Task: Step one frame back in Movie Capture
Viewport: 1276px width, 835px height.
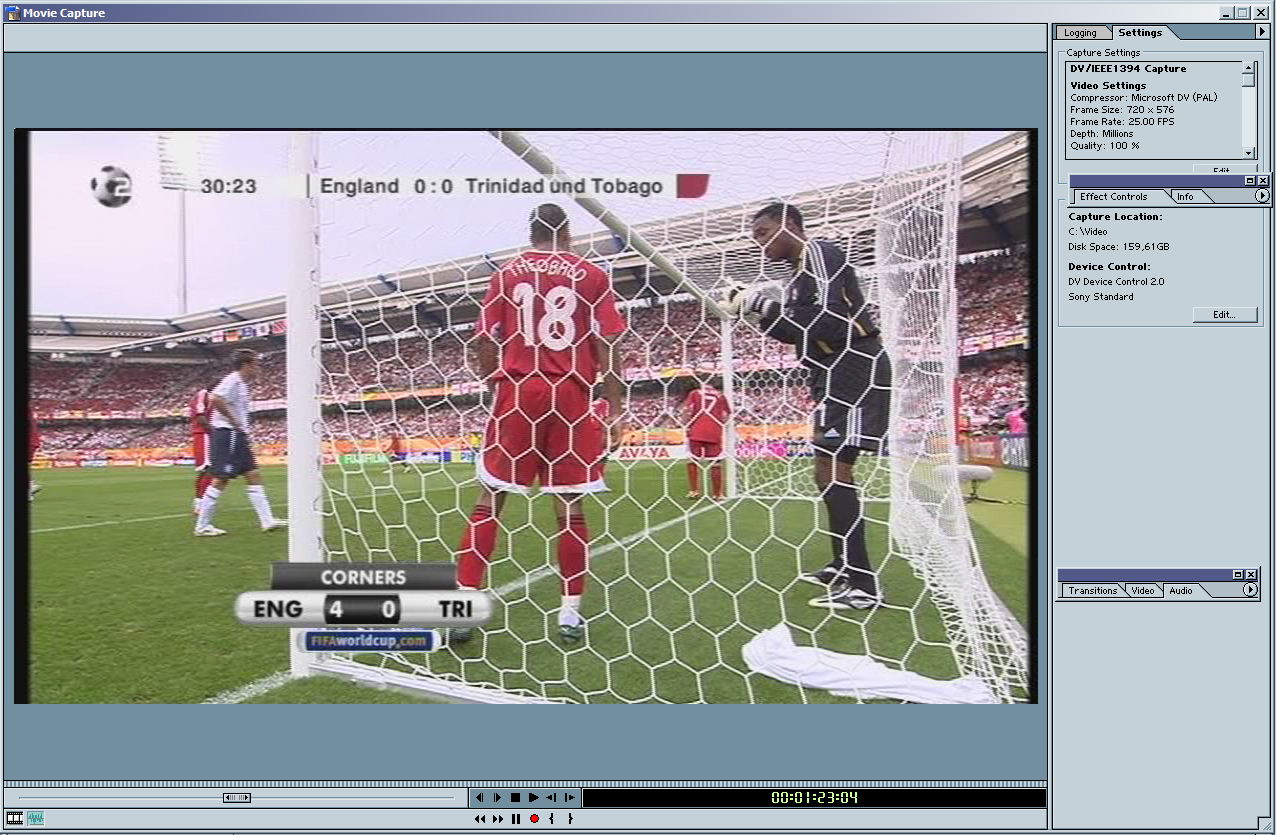Action: click(480, 797)
